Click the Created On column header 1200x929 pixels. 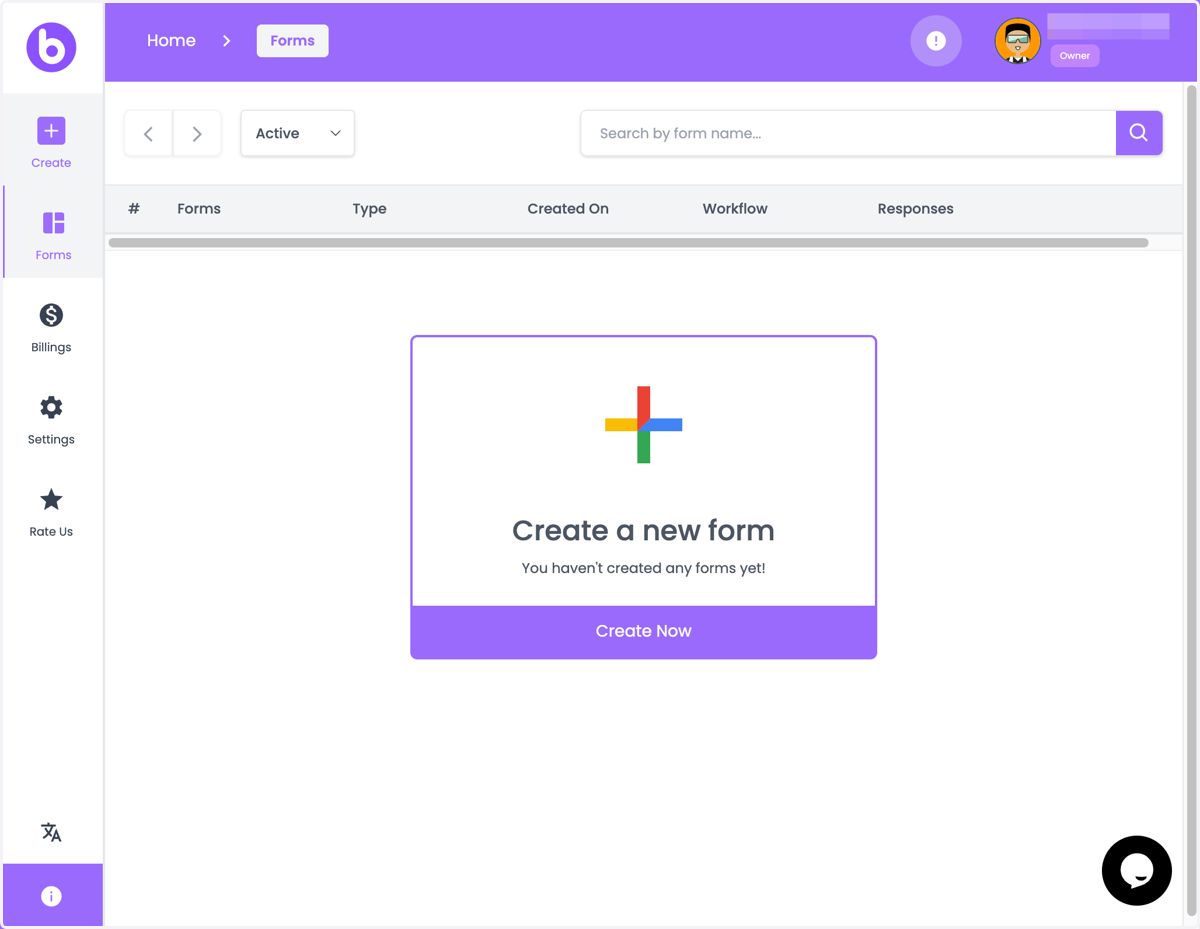pyautogui.click(x=568, y=209)
